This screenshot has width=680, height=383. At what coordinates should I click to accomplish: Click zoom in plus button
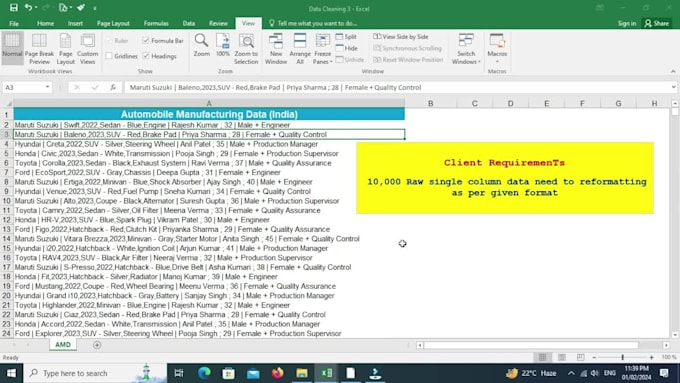click(651, 357)
